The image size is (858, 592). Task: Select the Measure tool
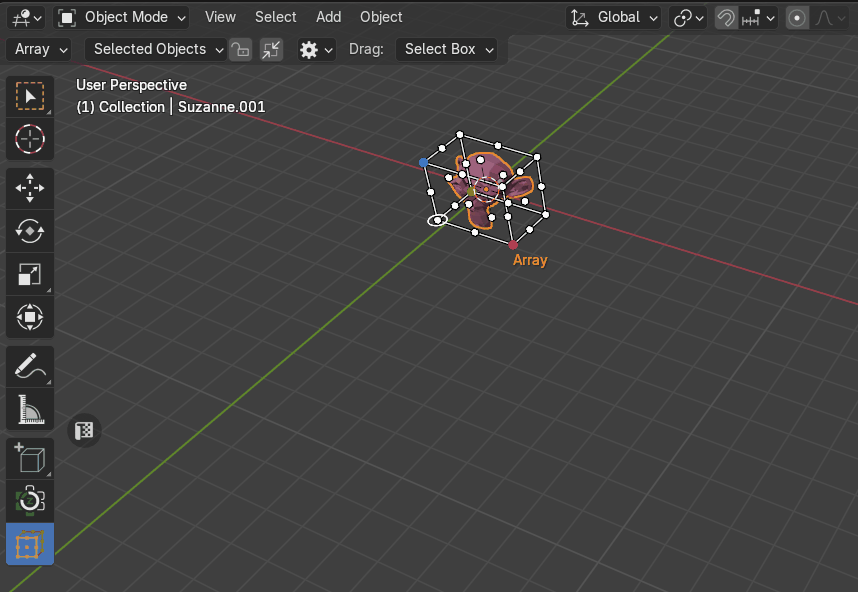point(30,409)
